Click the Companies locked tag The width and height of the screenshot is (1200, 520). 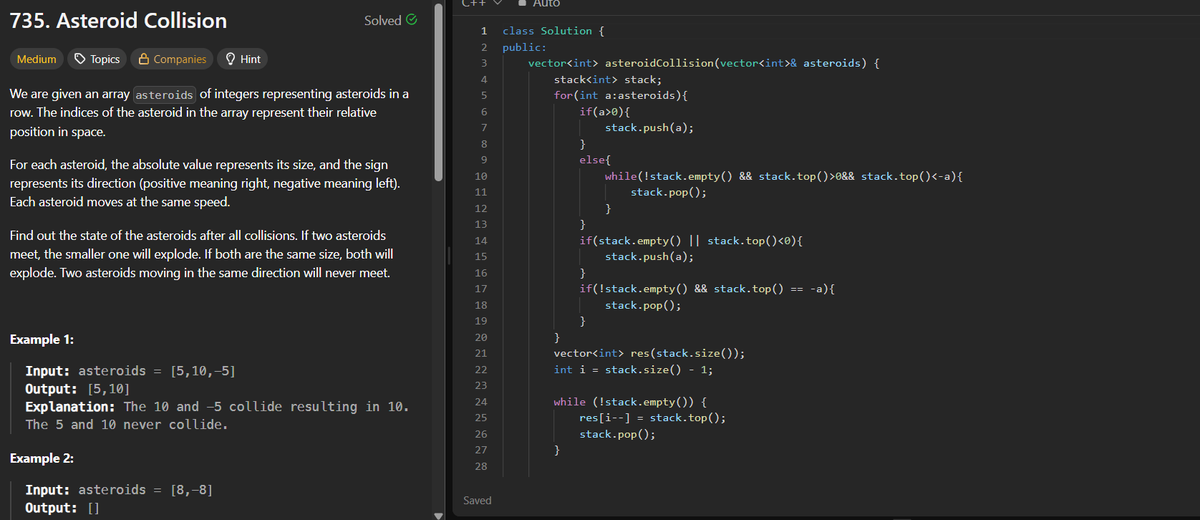(173, 59)
